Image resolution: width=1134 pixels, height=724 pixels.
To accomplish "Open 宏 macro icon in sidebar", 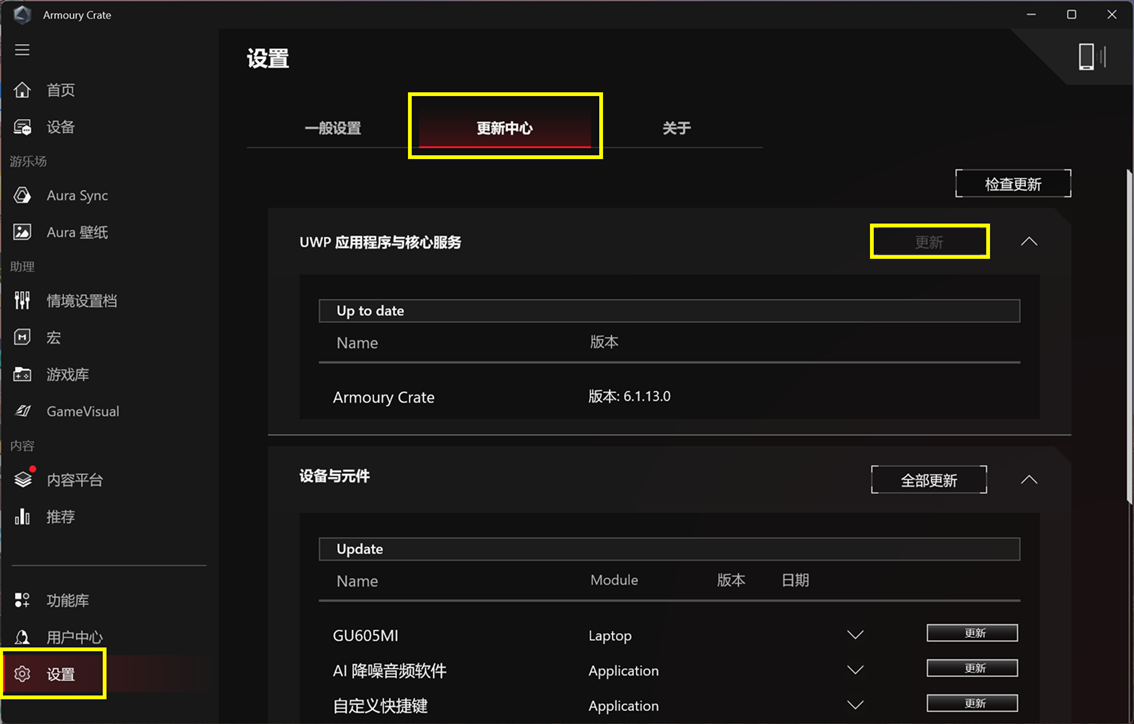I will [22, 337].
